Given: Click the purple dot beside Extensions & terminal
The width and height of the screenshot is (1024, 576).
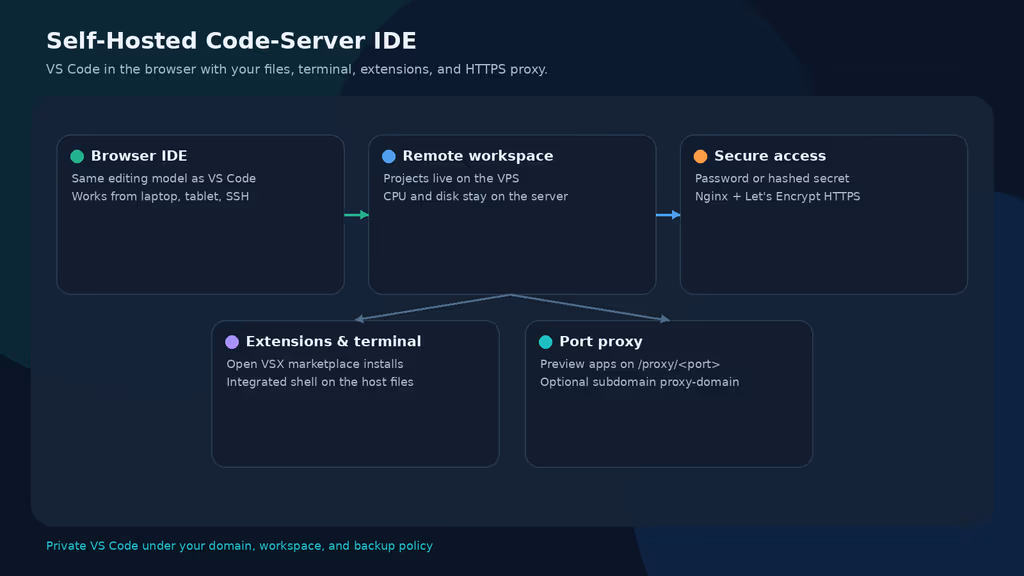Looking at the screenshot, I should point(232,342).
